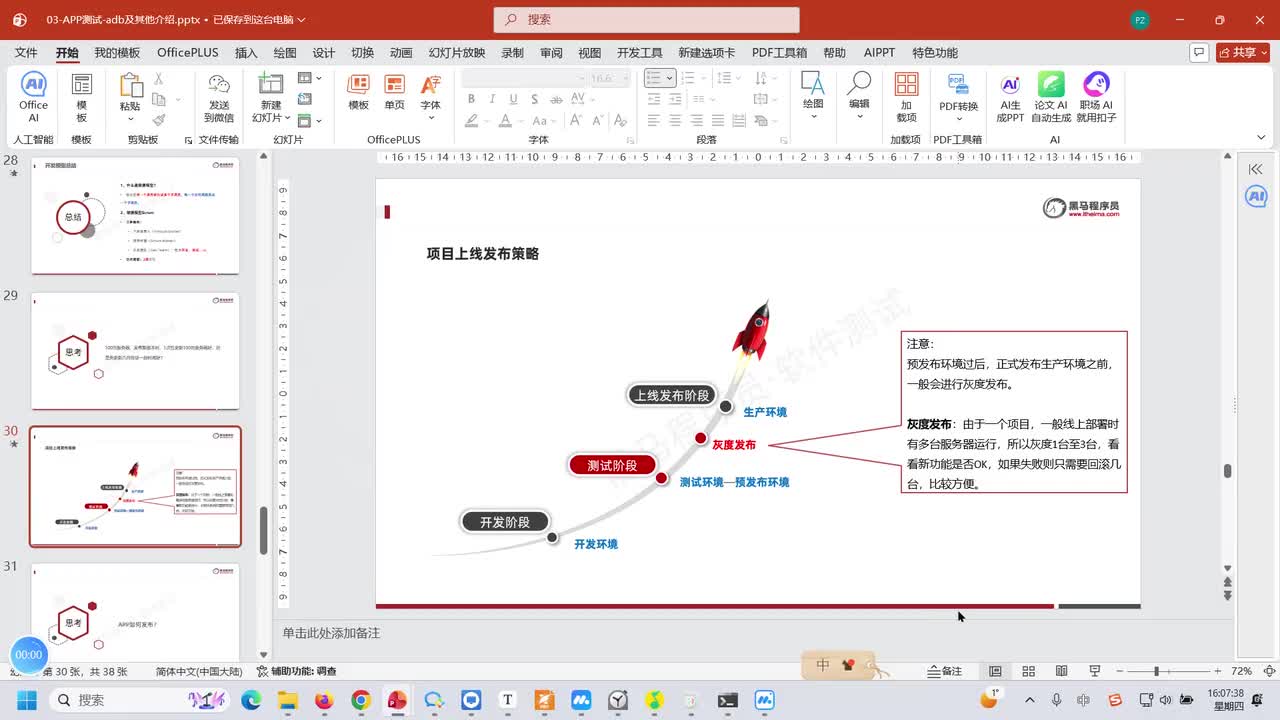Open the slide section dropdown

[x=310, y=120]
